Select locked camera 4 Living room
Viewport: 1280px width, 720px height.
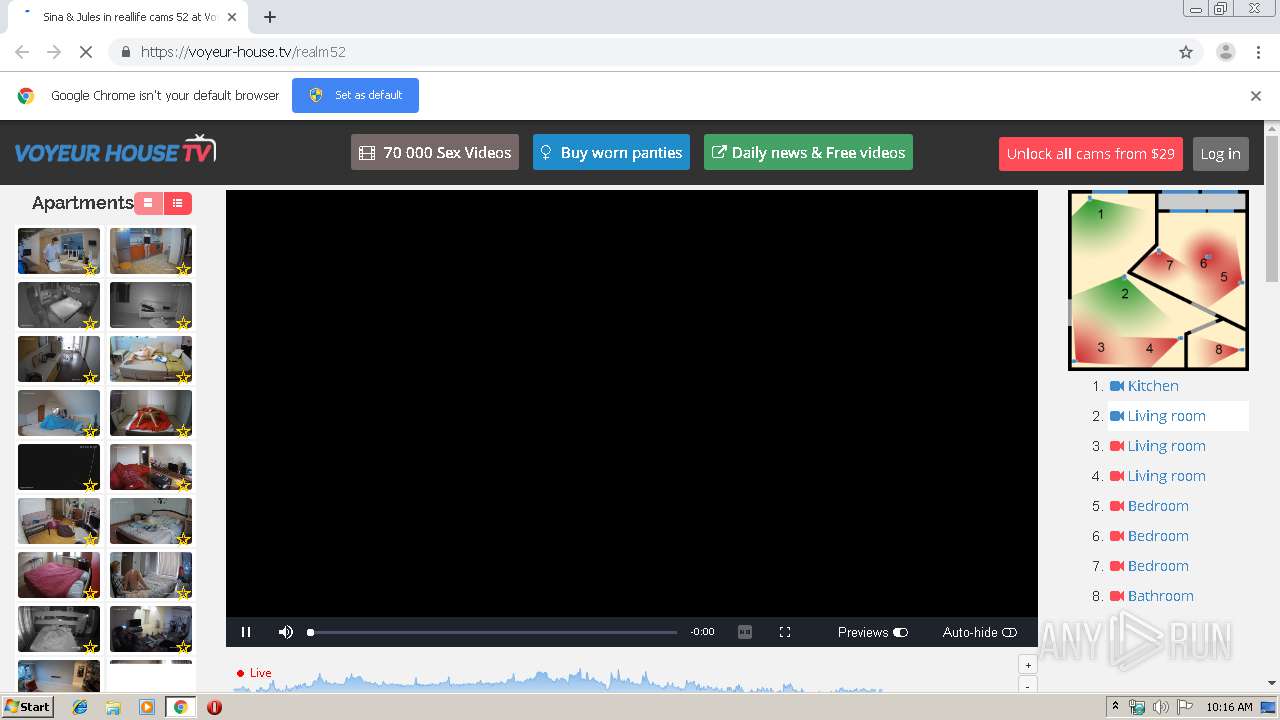click(x=1157, y=476)
